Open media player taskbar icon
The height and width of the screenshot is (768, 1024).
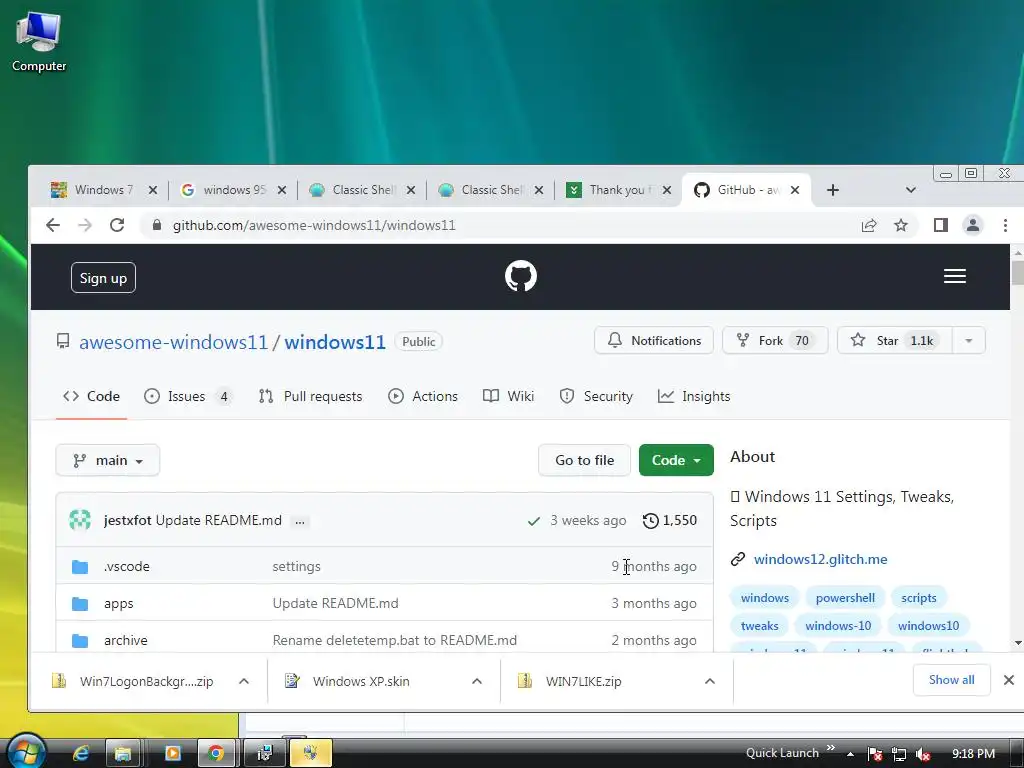[x=172, y=754]
